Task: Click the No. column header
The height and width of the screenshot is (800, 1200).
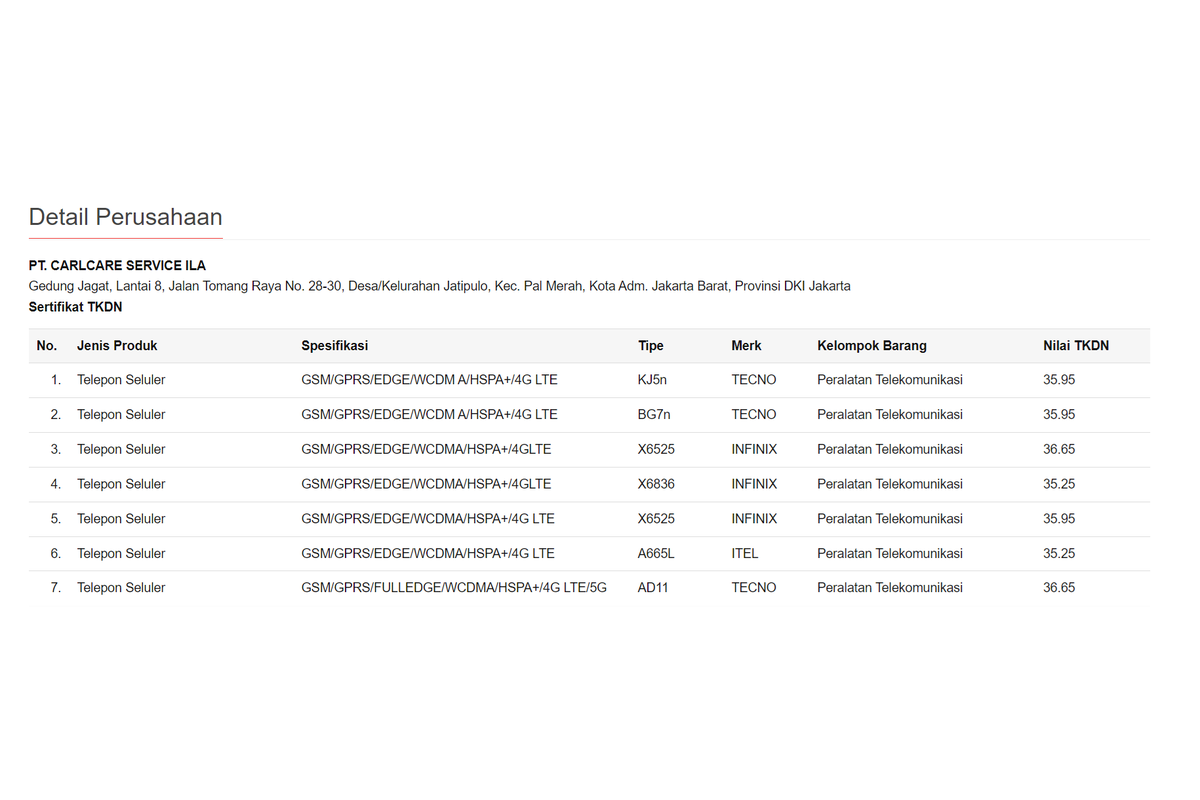Action: click(x=47, y=346)
